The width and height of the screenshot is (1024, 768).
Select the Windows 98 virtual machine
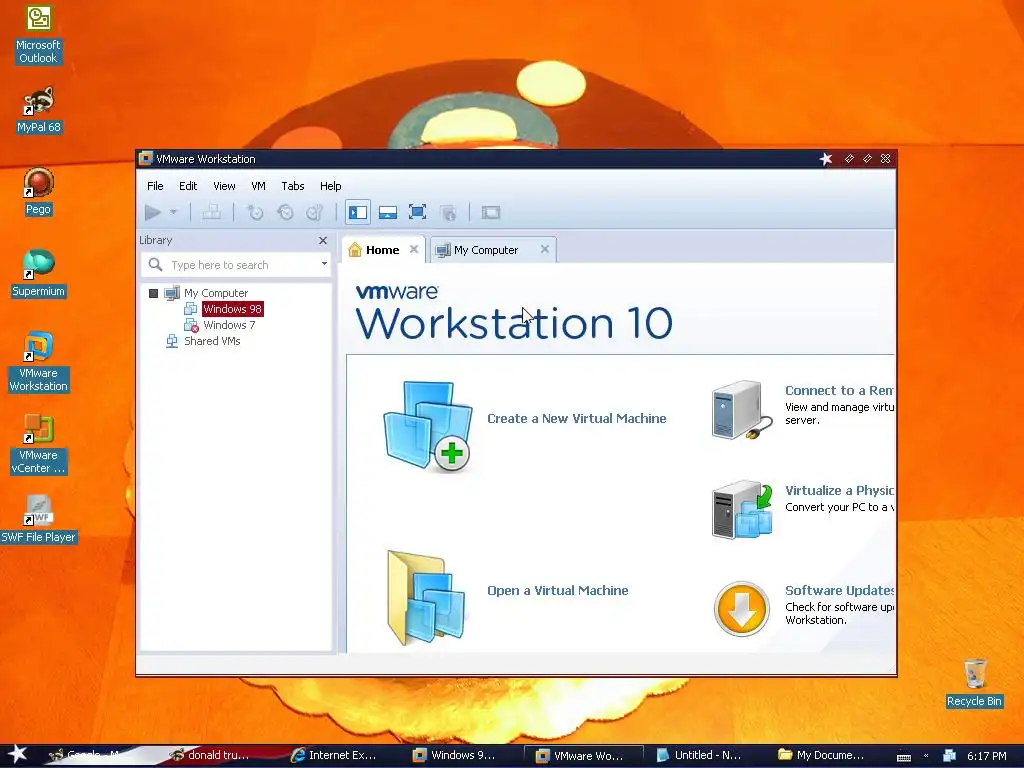232,309
